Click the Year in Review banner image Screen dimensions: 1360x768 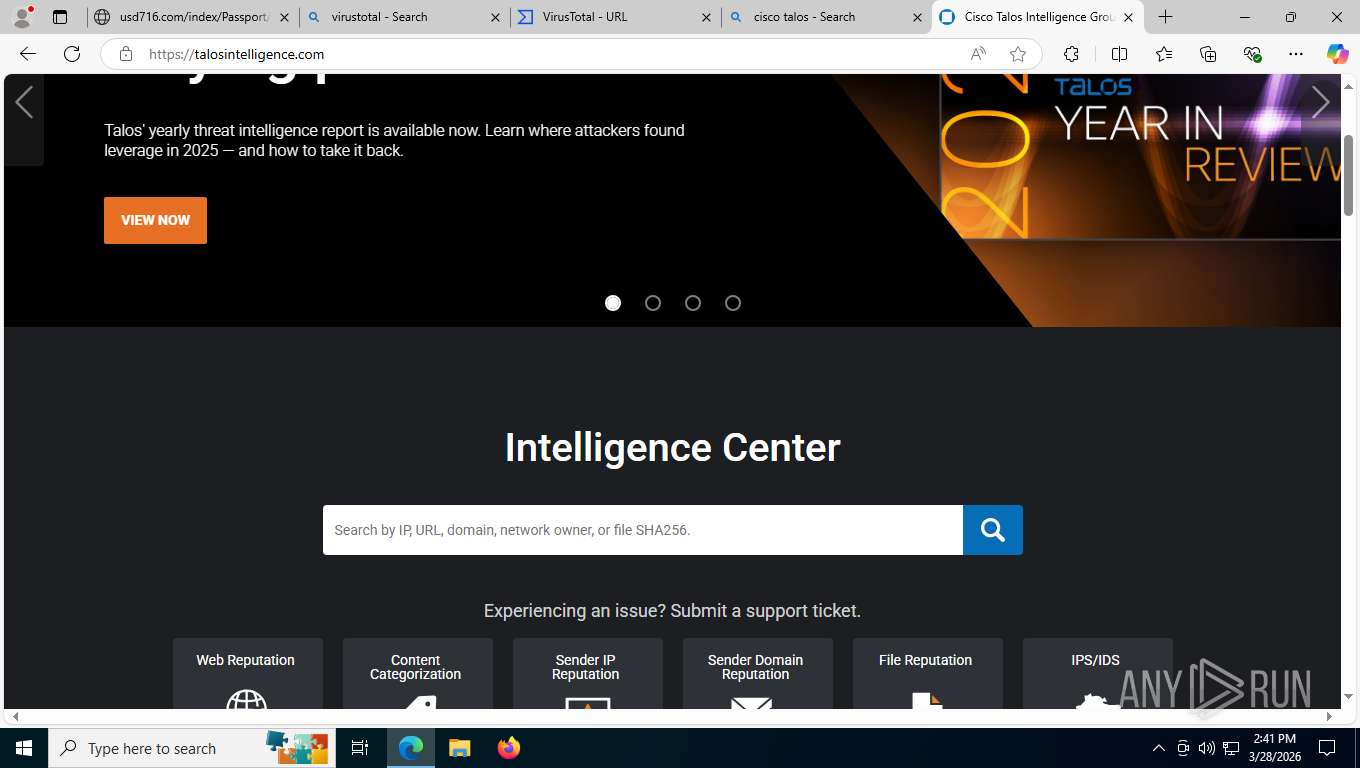[1140, 157]
